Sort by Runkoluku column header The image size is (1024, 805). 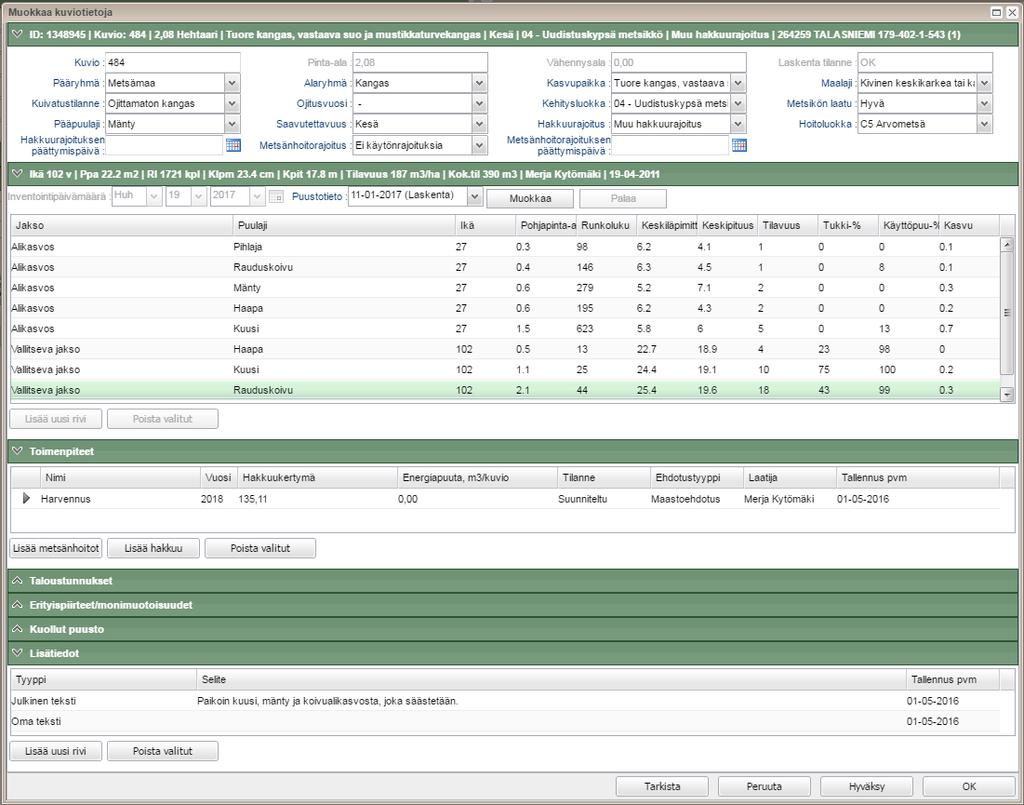[606, 225]
